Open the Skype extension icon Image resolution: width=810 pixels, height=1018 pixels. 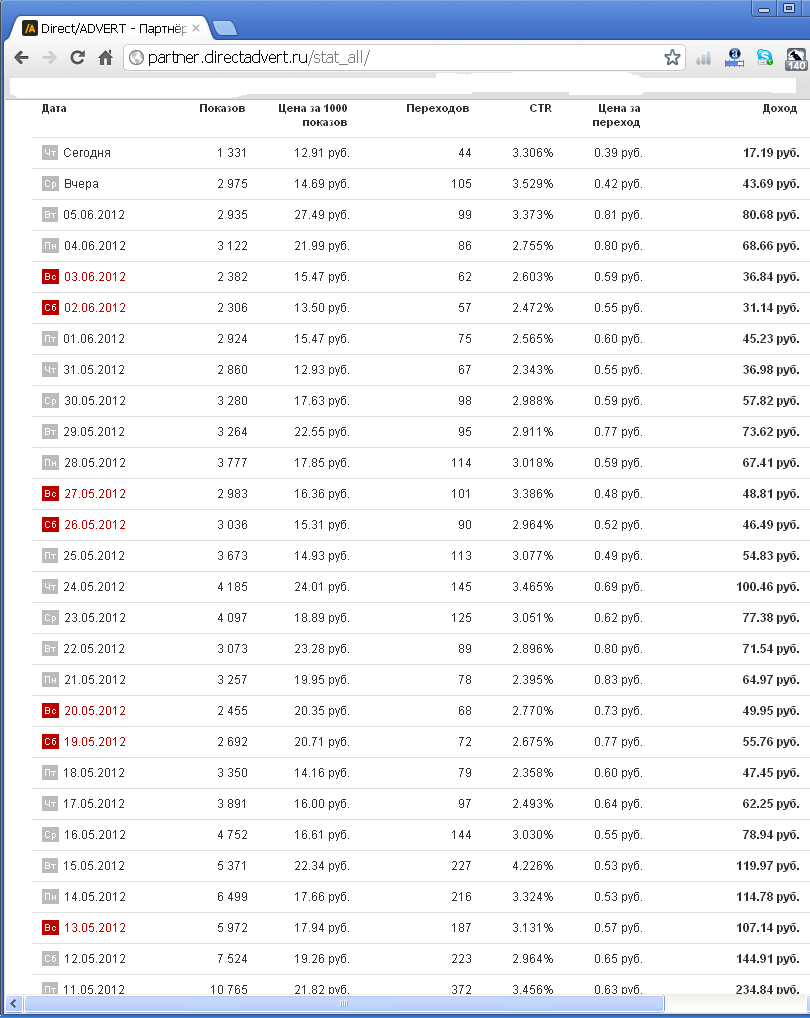coord(764,58)
